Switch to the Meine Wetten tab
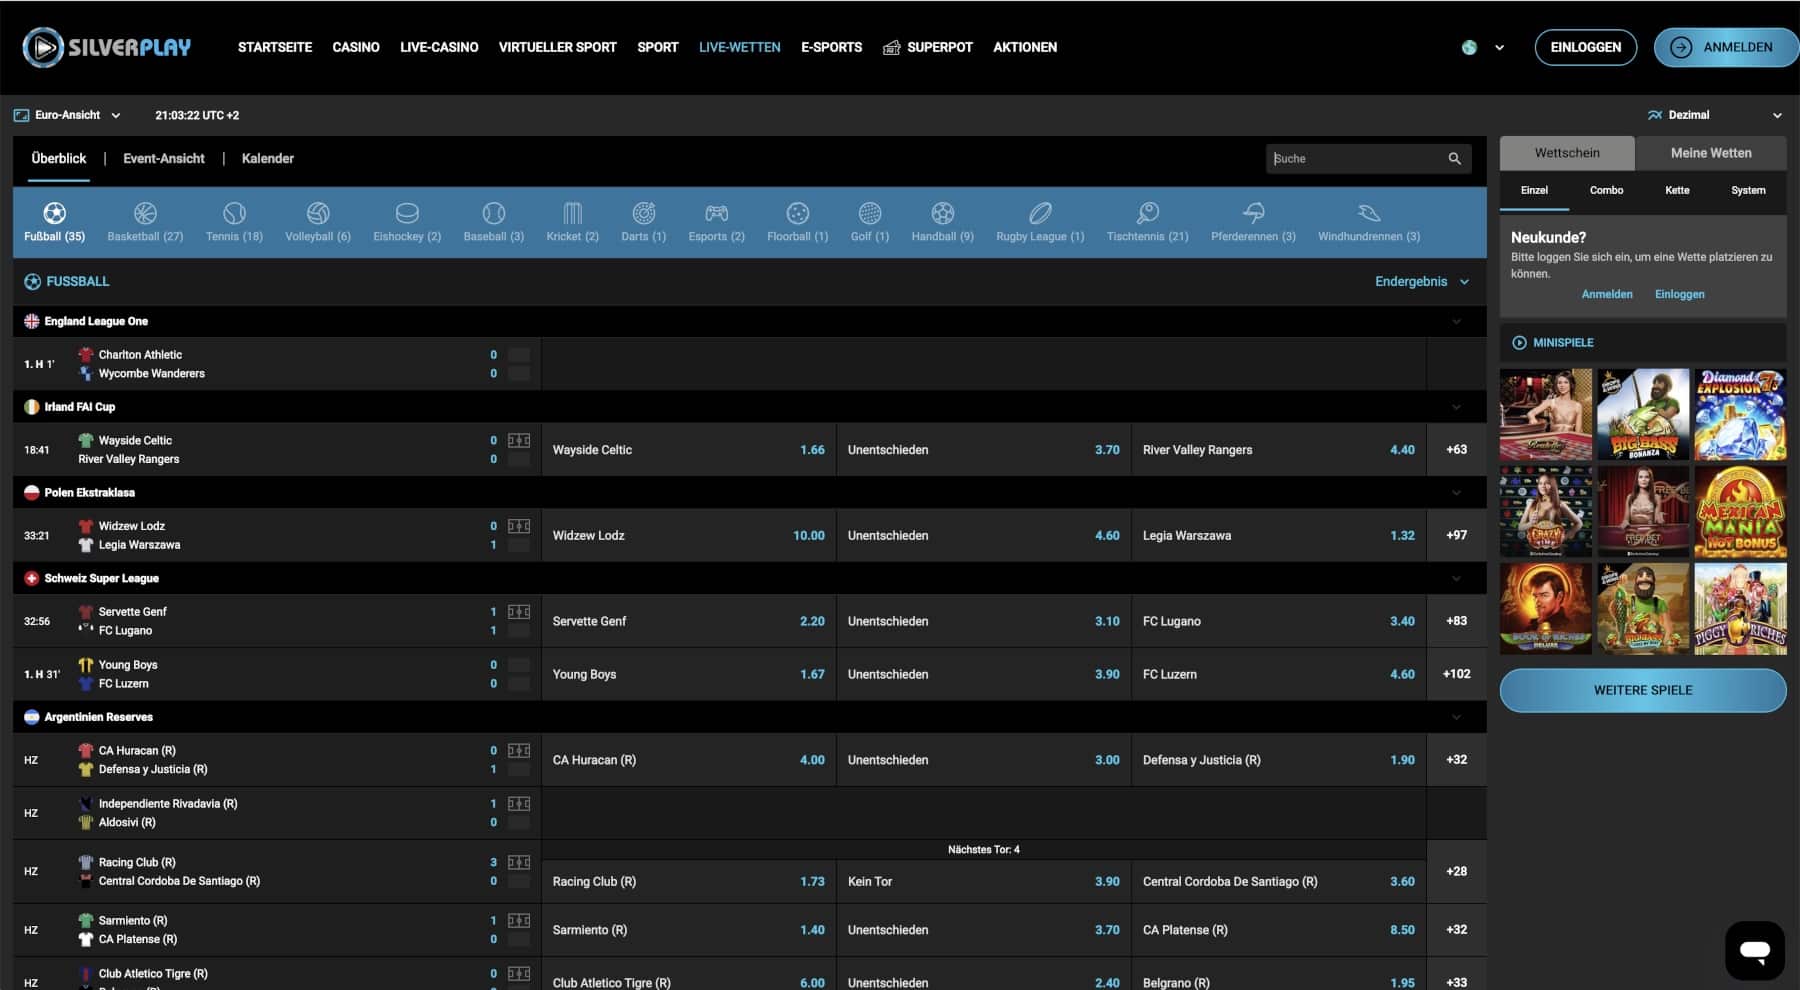This screenshot has width=1800, height=990. click(1711, 153)
